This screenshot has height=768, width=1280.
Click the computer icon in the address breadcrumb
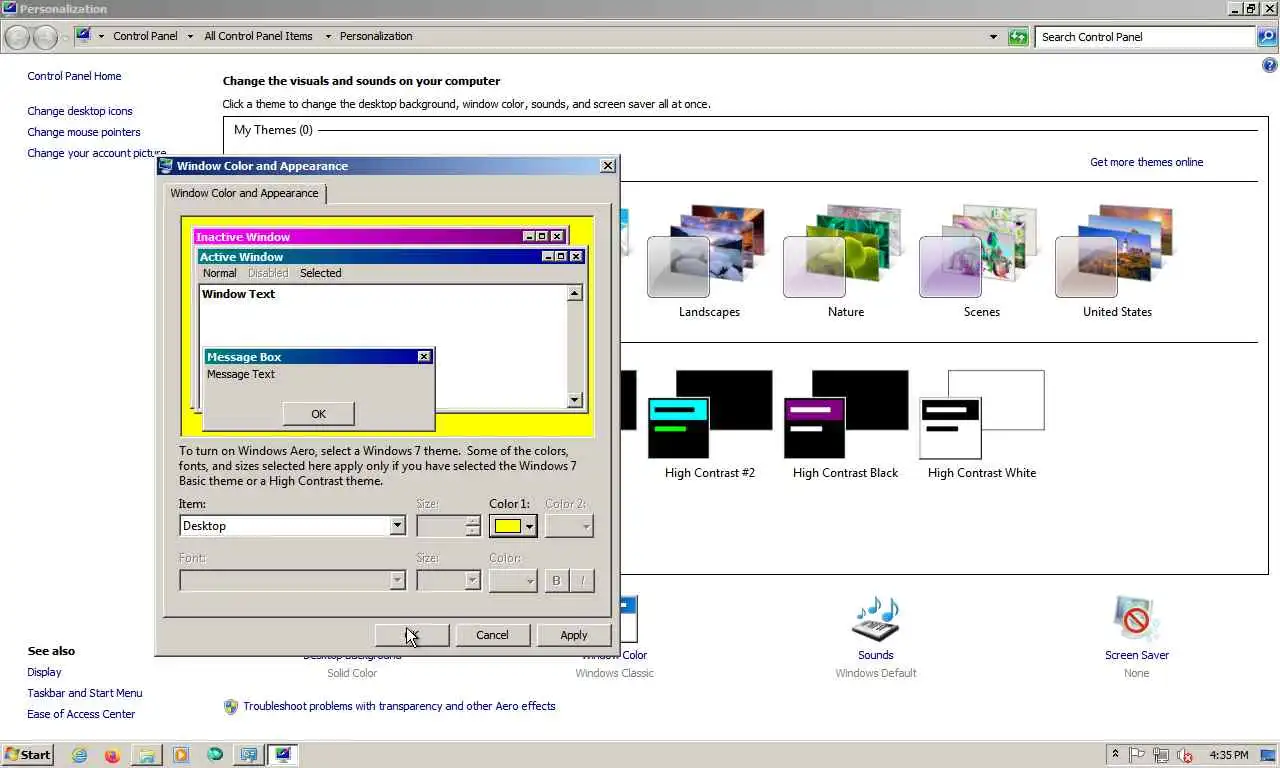pyautogui.click(x=84, y=35)
